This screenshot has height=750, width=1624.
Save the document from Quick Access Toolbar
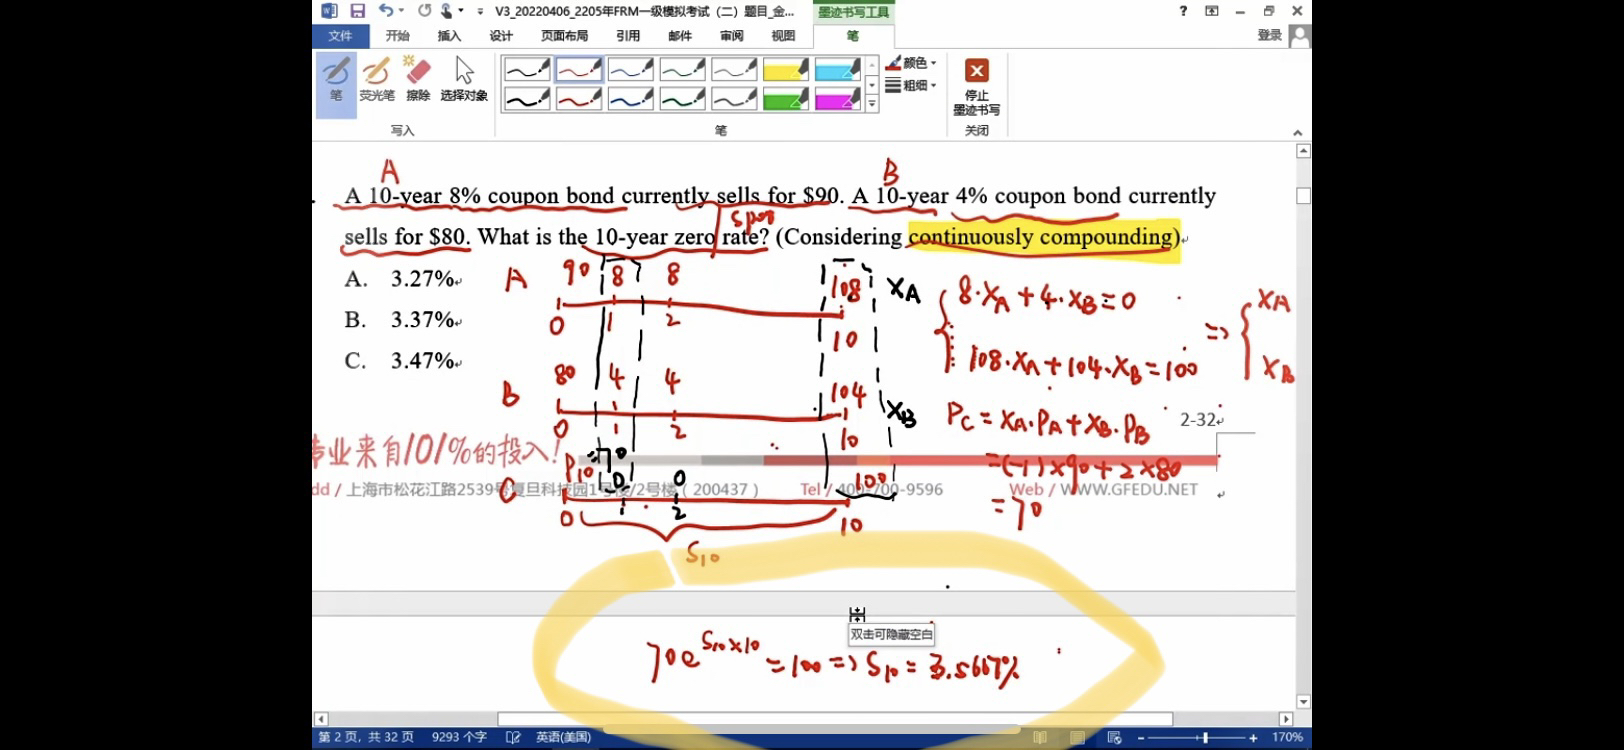(x=357, y=11)
